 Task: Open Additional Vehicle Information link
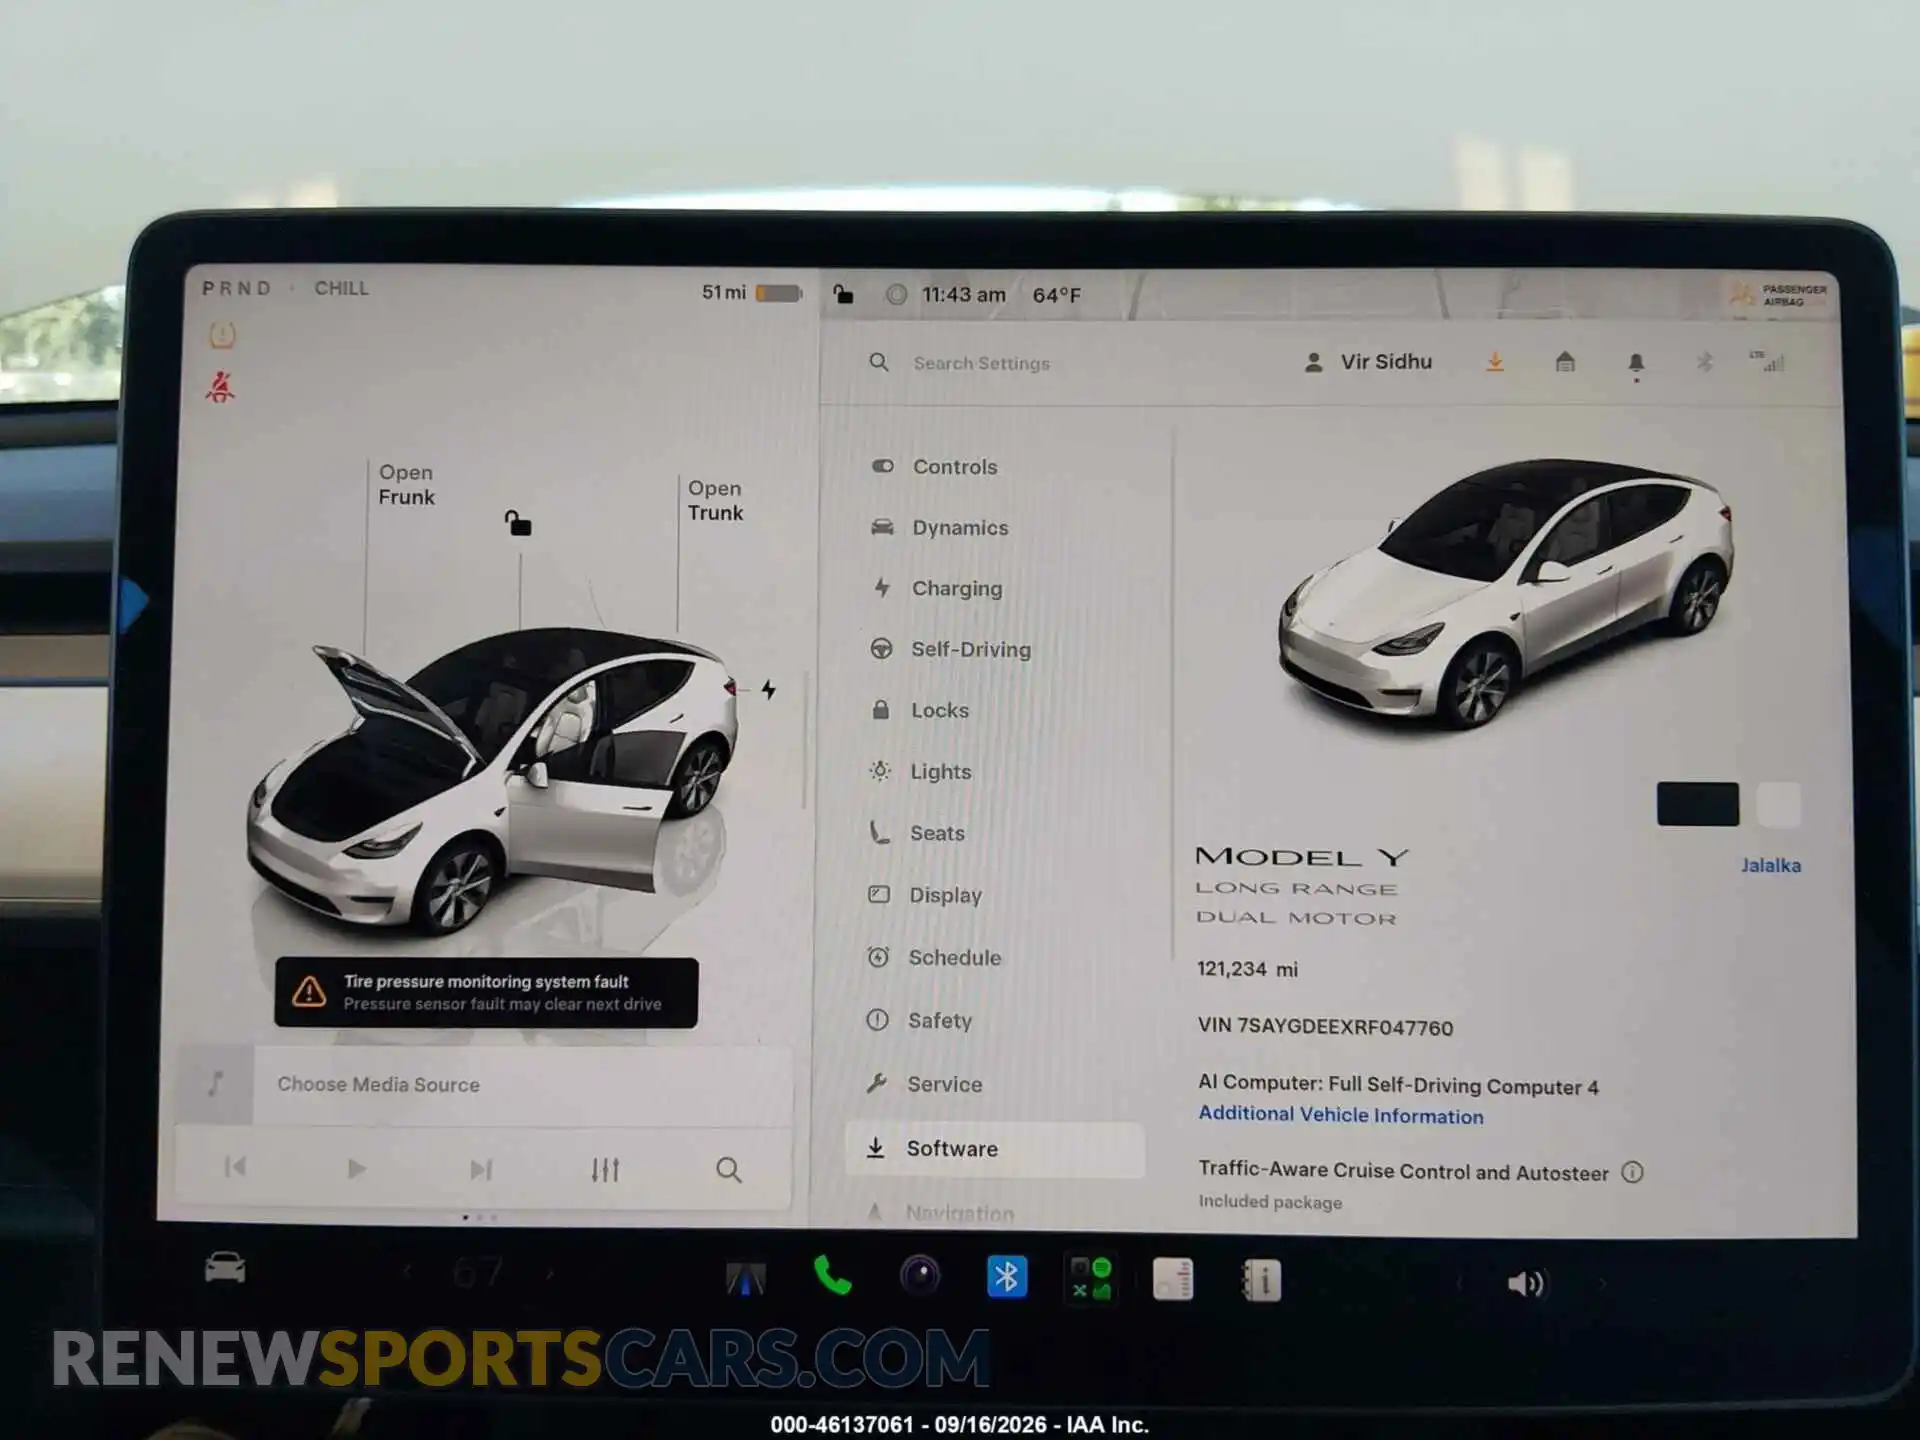[1341, 1114]
